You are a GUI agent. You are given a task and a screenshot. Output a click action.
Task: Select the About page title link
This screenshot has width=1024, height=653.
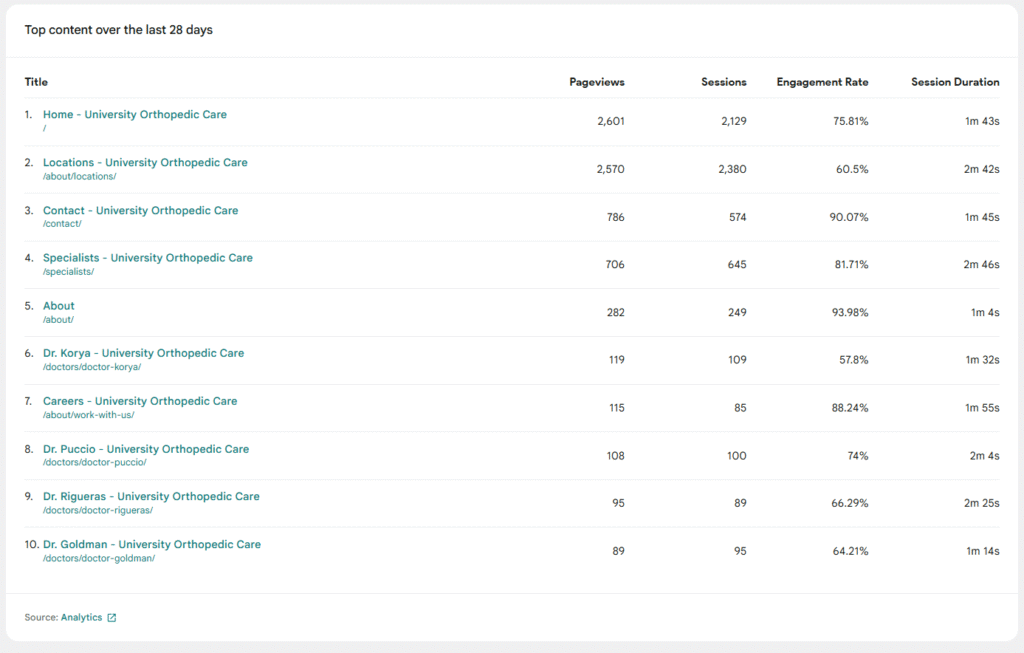tap(58, 306)
